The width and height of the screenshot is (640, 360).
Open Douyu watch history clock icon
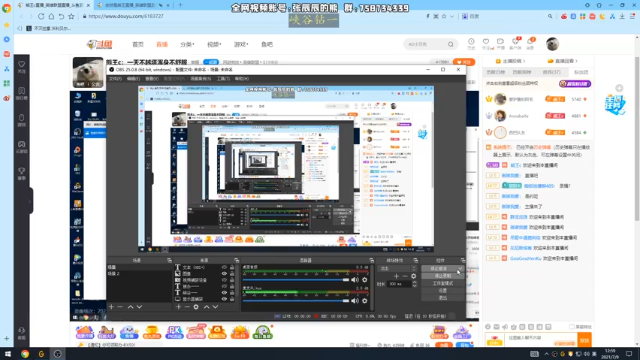(471, 42)
